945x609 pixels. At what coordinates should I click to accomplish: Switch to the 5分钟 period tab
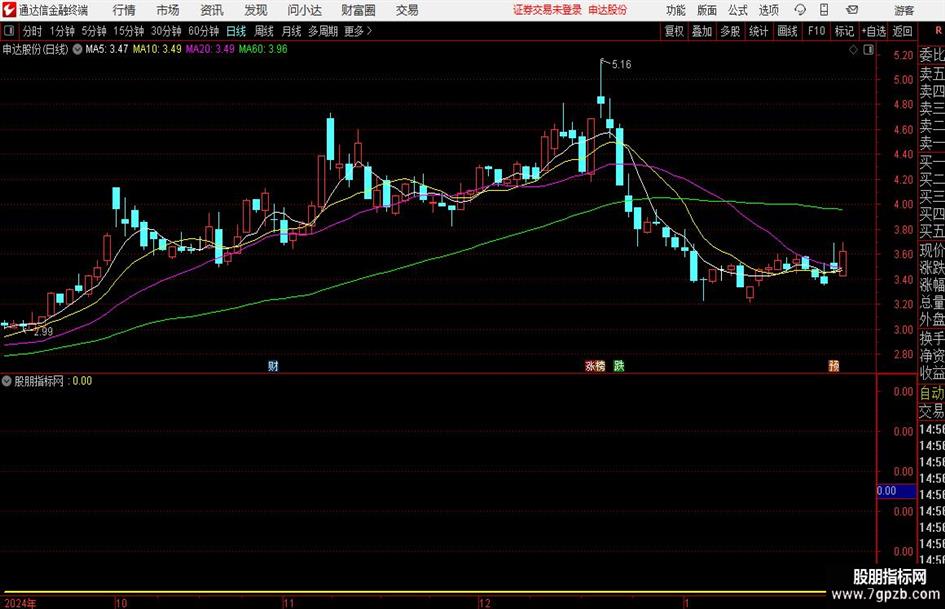94,31
